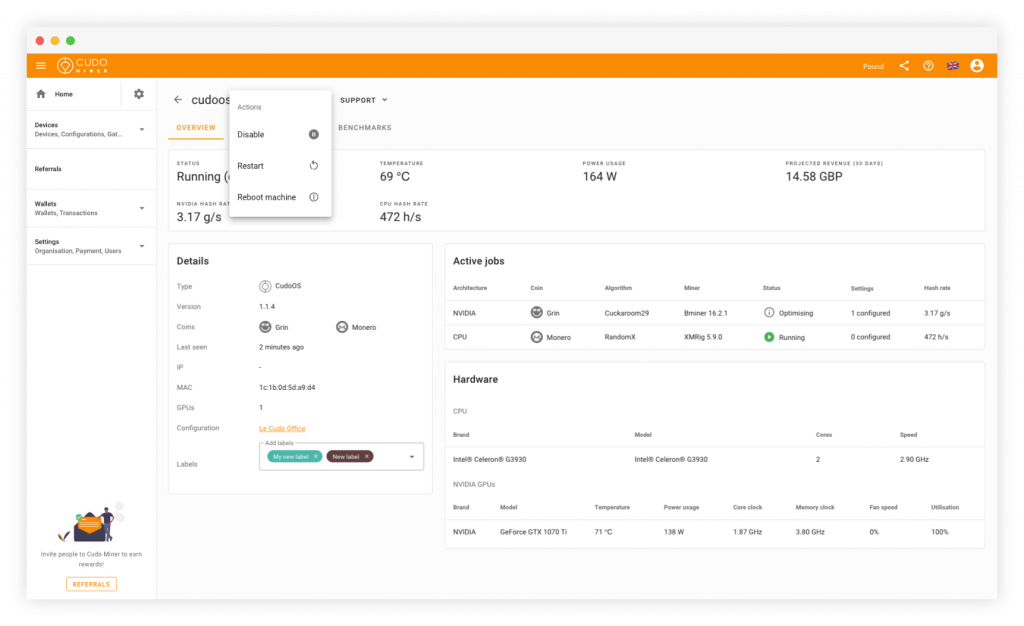This screenshot has height=626, width=1024.
Task: Open the hamburger navigation menu
Action: click(x=40, y=64)
